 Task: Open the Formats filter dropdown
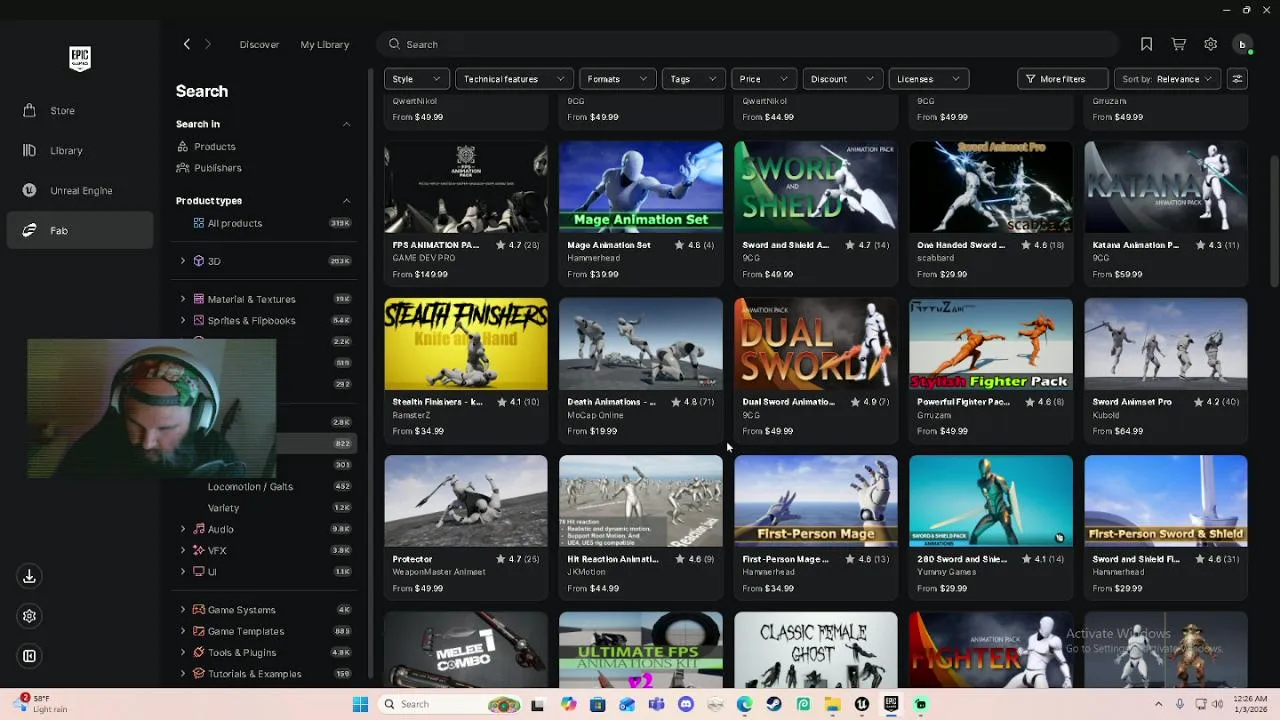(x=617, y=79)
